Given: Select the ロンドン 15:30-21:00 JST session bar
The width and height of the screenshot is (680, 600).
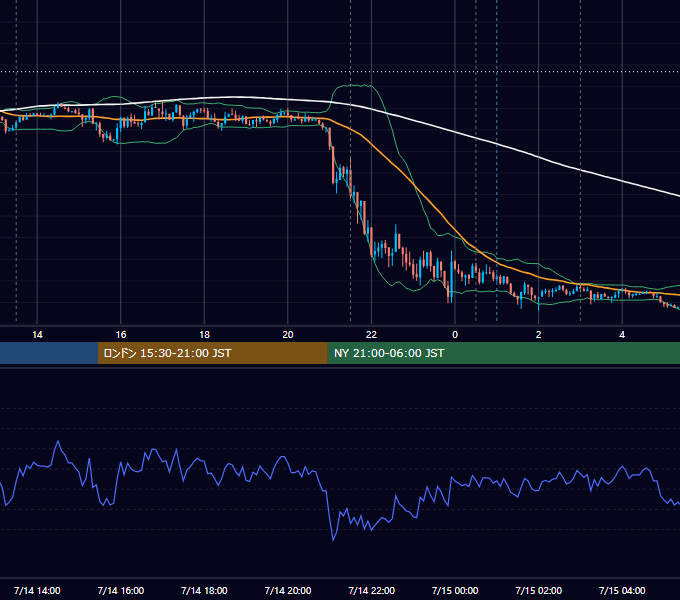Looking at the screenshot, I should (212, 353).
